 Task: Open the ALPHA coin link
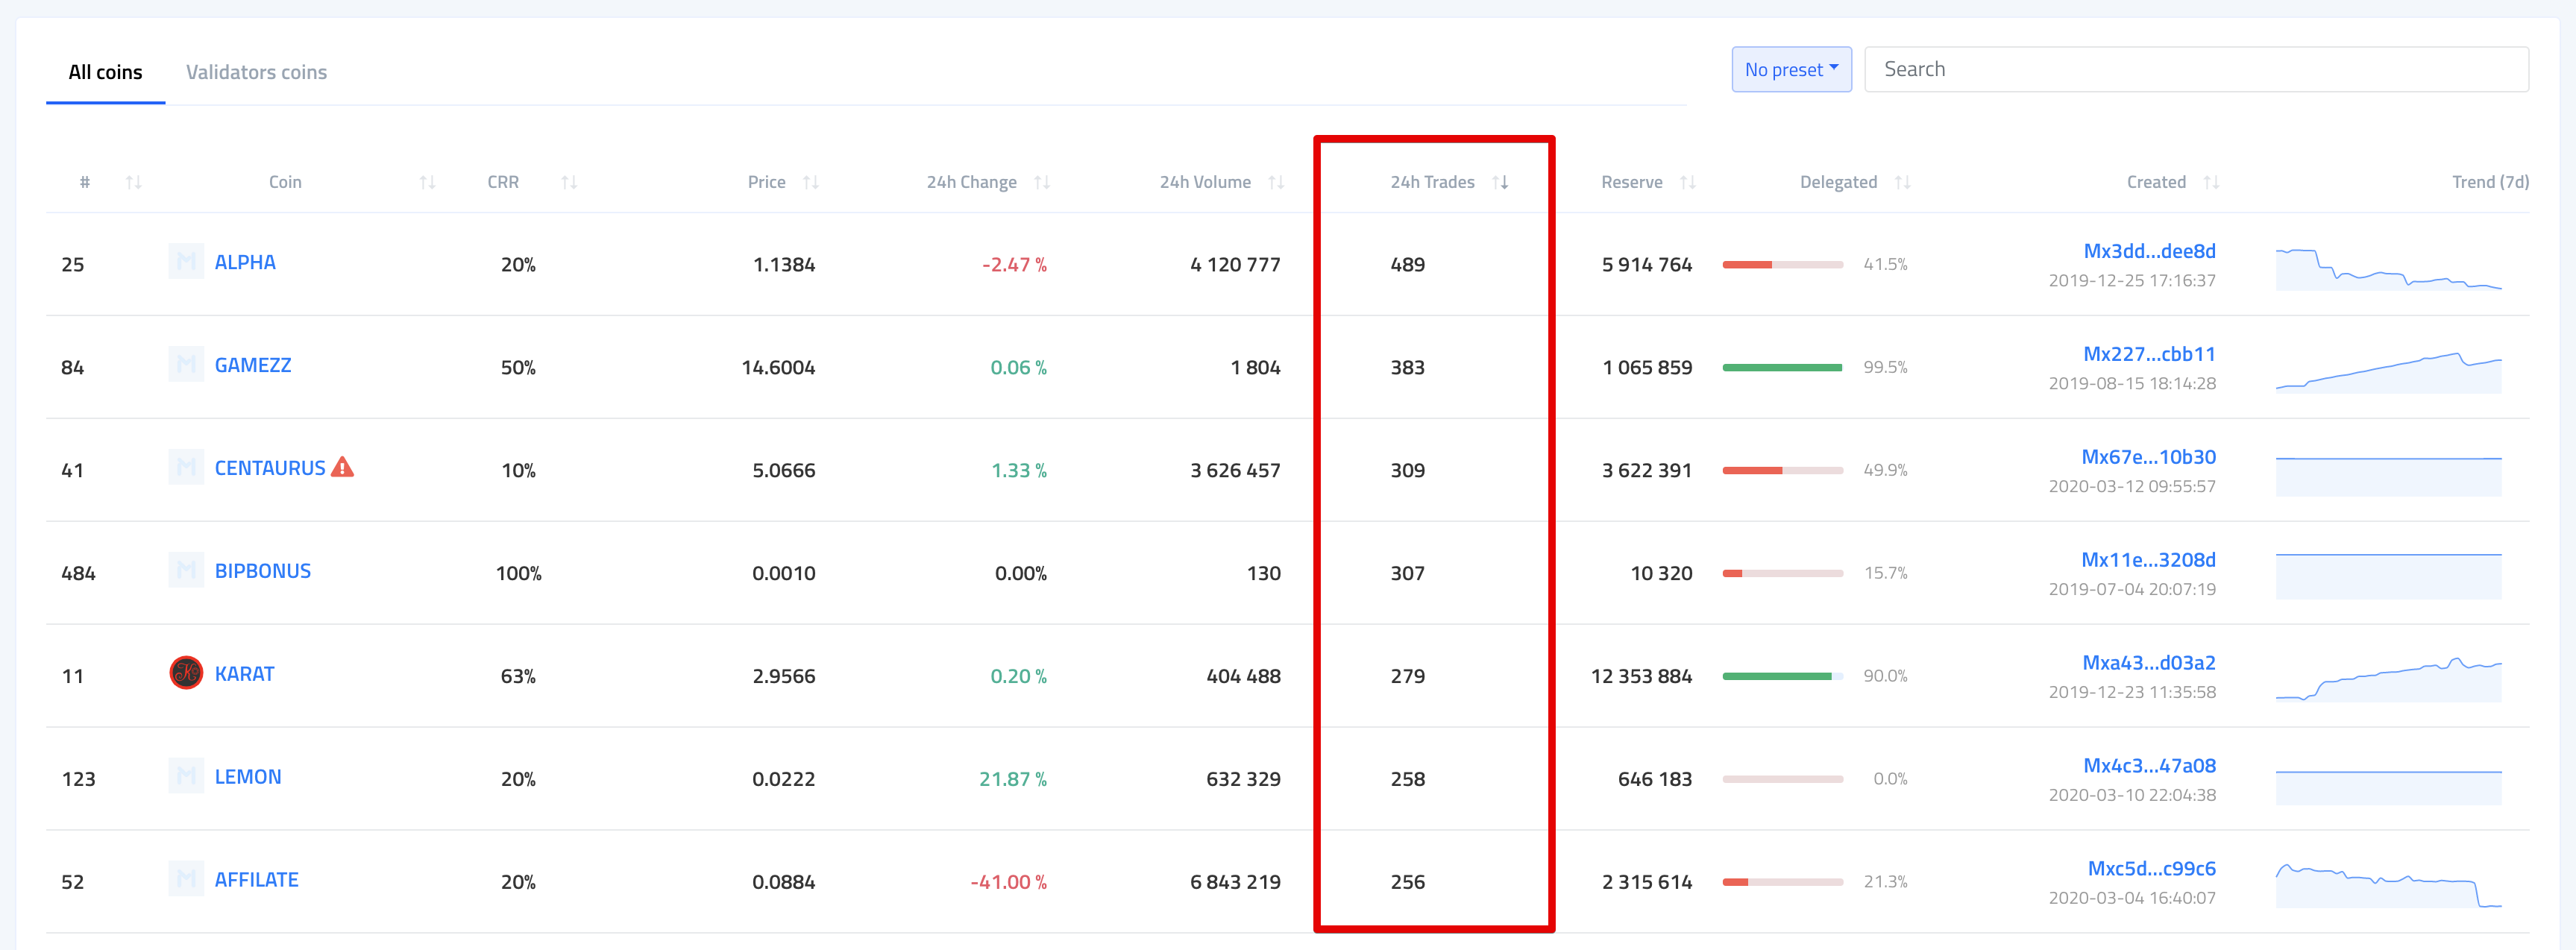click(245, 262)
